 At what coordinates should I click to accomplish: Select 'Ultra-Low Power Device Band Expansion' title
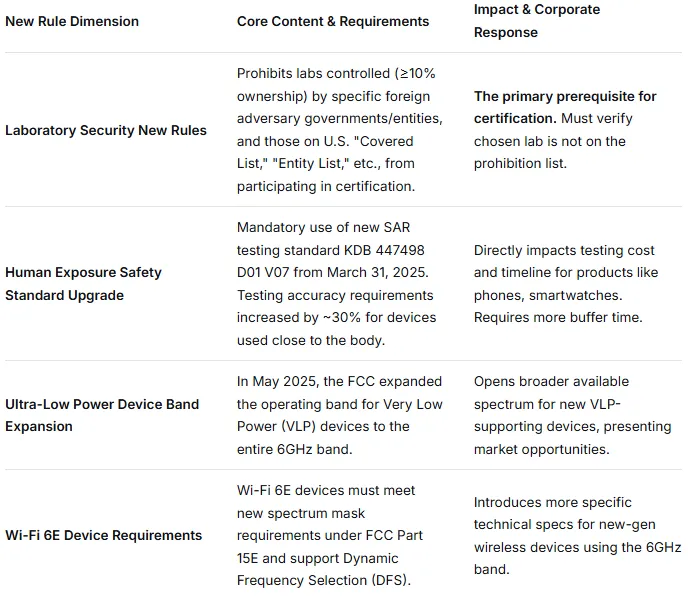click(x=102, y=415)
